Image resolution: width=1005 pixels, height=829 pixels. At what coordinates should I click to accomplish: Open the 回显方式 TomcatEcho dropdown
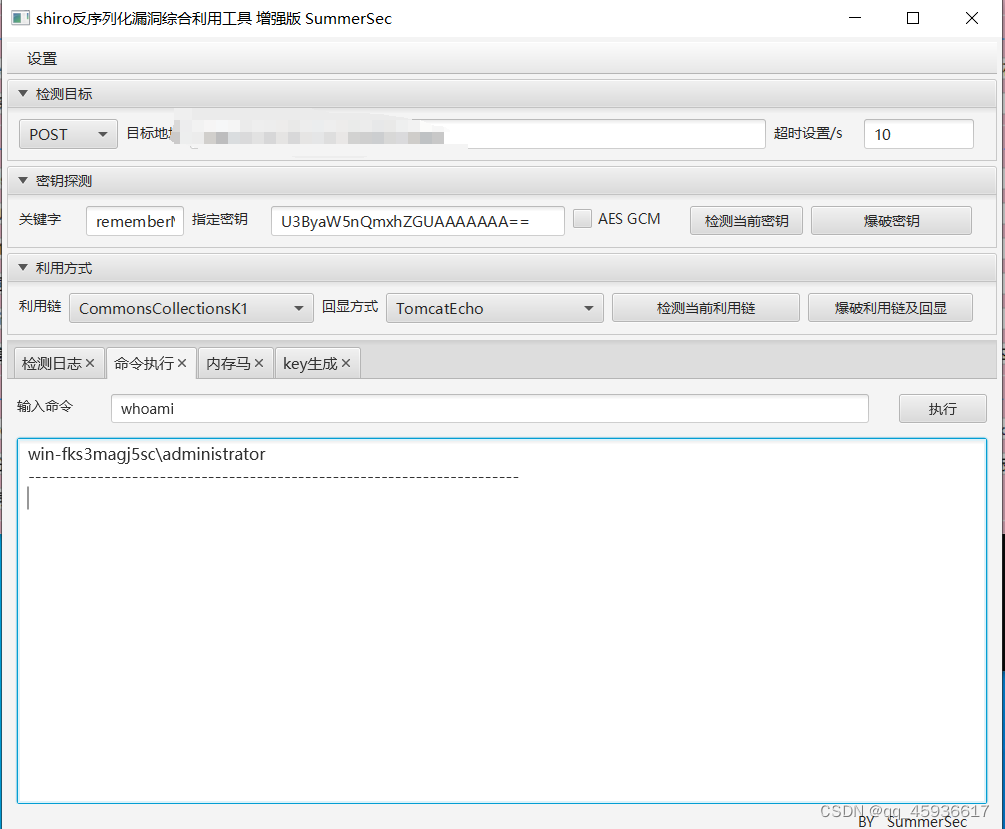tap(494, 308)
